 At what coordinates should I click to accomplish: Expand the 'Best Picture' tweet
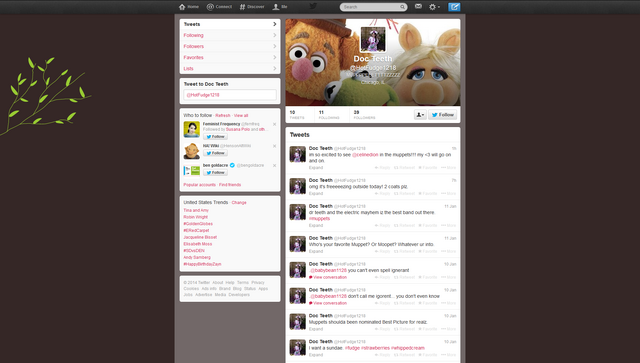(316, 329)
